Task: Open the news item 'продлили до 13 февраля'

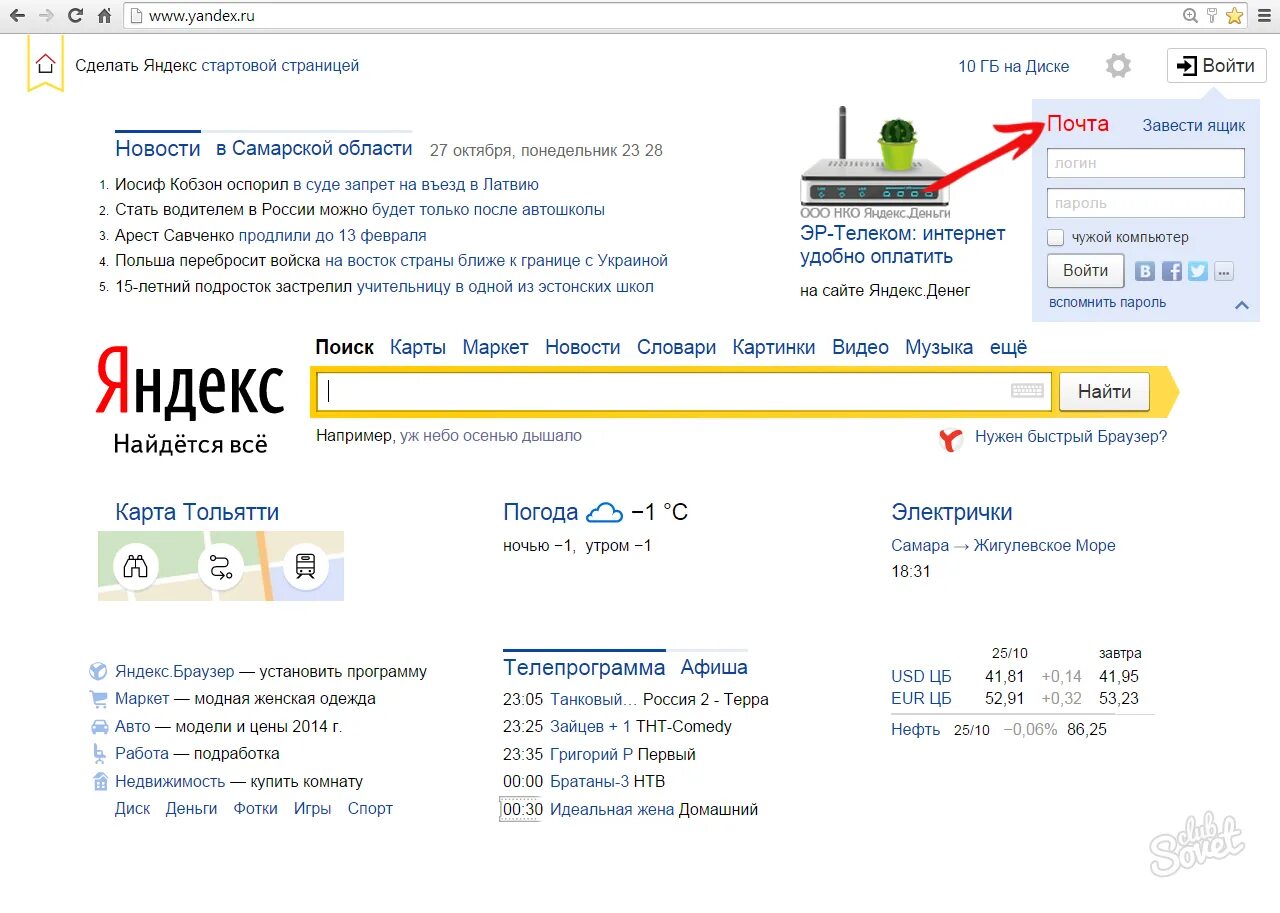Action: pos(333,236)
